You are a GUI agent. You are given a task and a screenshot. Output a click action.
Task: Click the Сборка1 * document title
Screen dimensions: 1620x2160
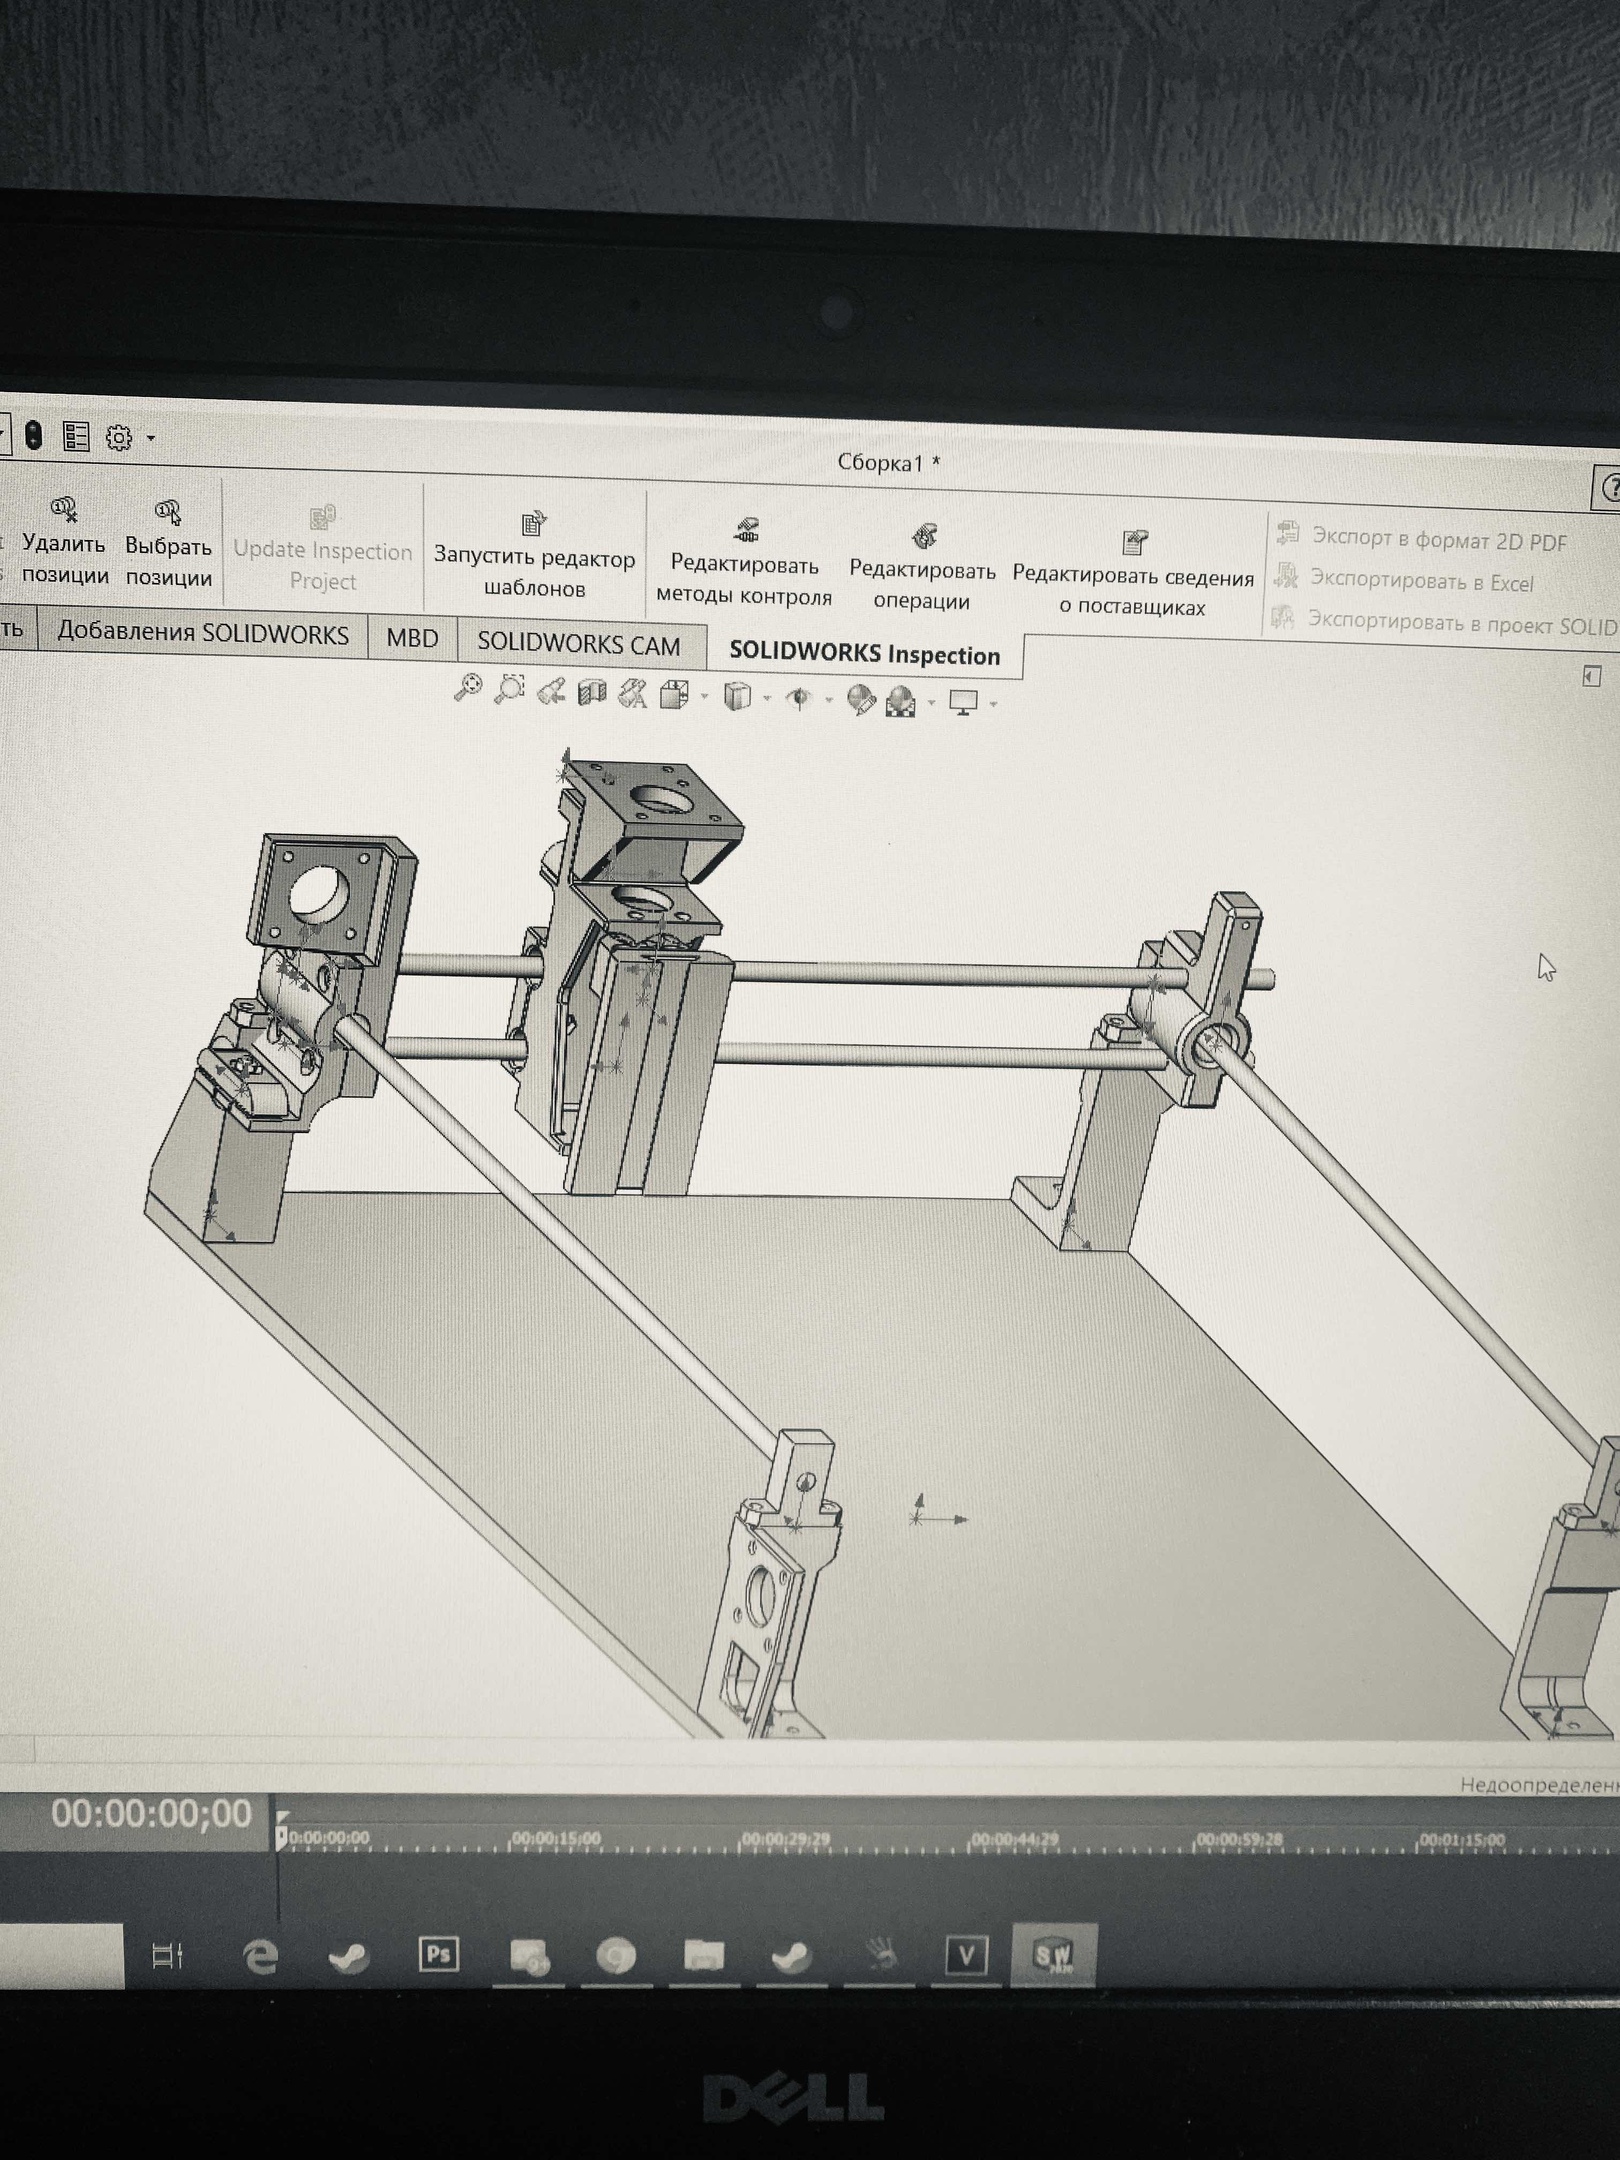pyautogui.click(x=889, y=463)
